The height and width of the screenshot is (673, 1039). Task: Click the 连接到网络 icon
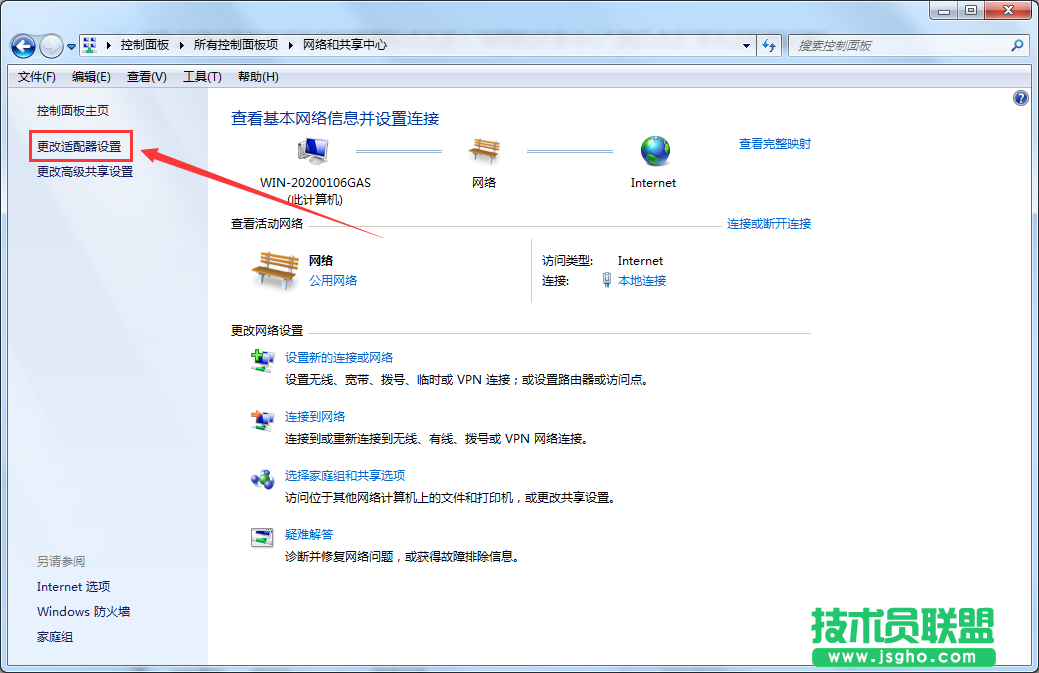click(x=261, y=421)
